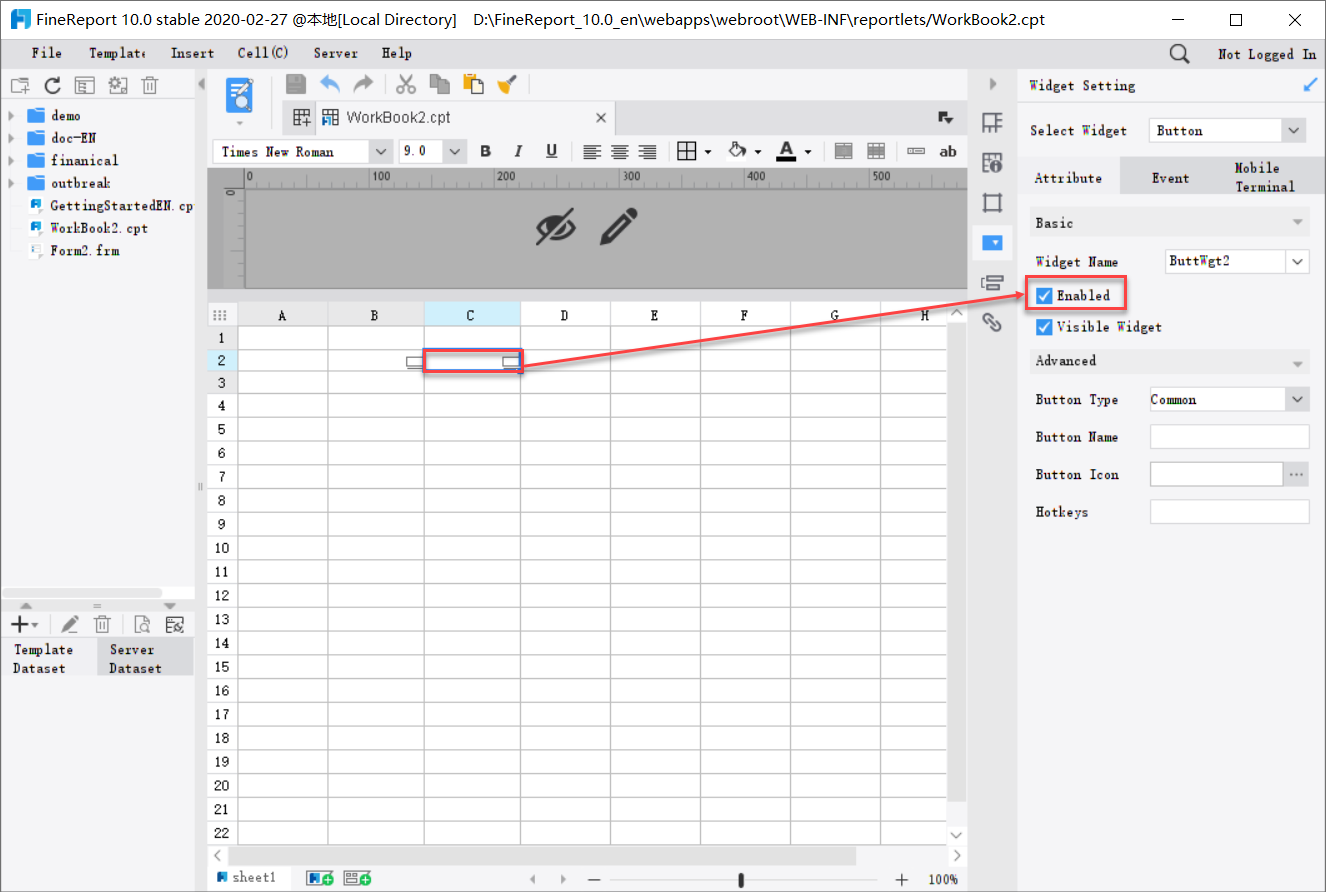Open the File menu
The width and height of the screenshot is (1326, 892).
[47, 54]
